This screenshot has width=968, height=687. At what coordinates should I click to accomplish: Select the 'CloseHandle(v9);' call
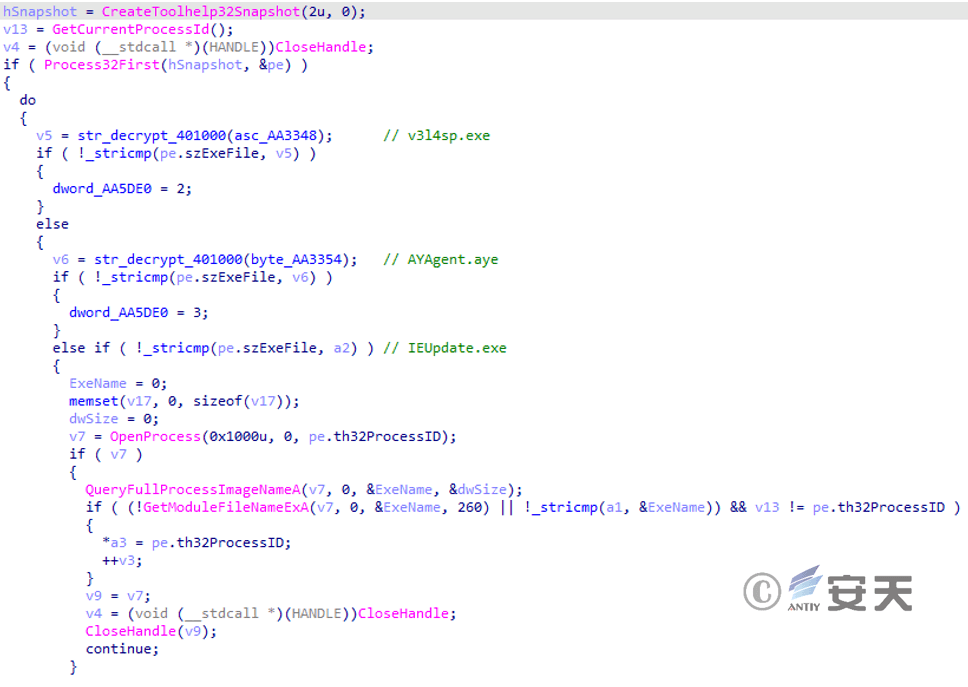click(151, 631)
